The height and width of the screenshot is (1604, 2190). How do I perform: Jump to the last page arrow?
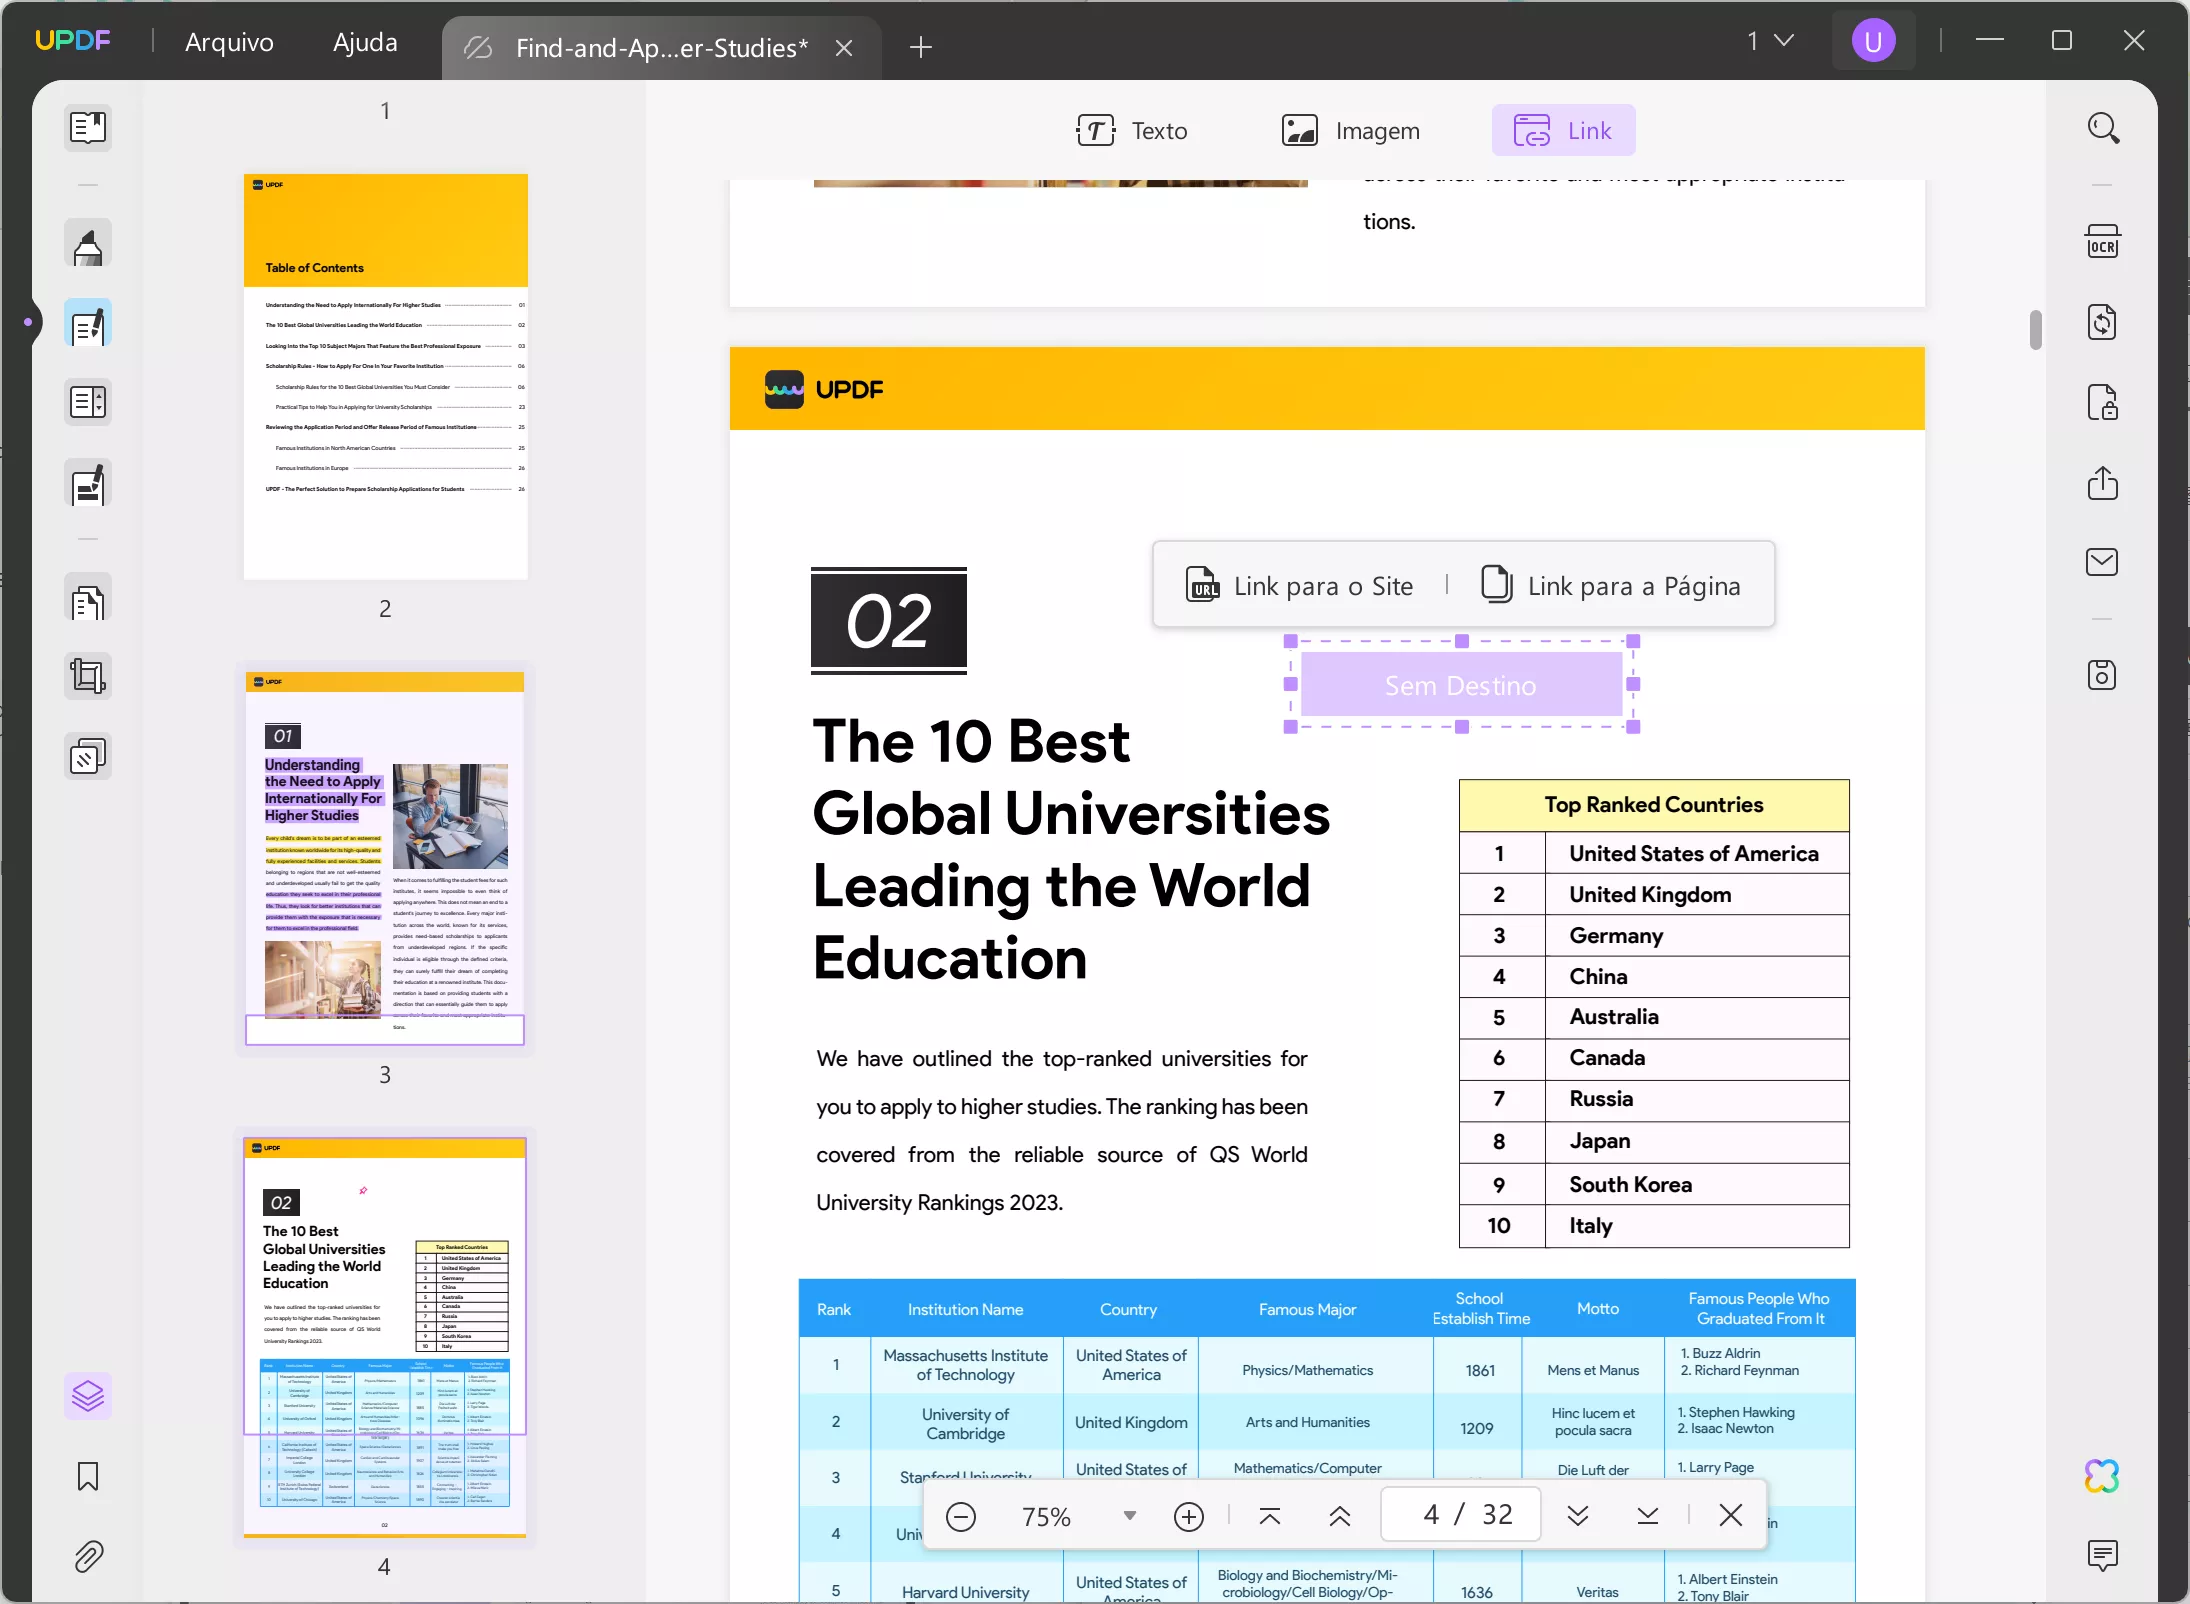pos(1647,1516)
